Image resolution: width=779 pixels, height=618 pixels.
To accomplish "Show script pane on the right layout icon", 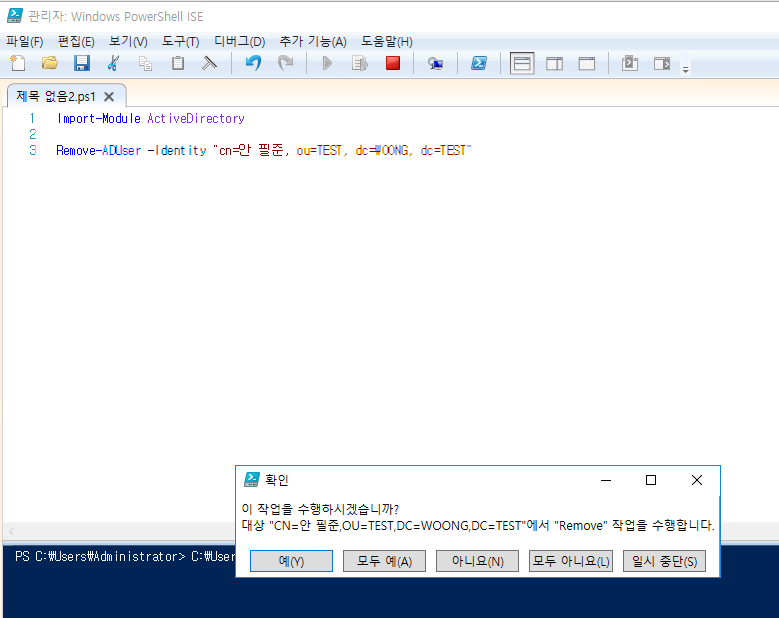I will (x=554, y=64).
